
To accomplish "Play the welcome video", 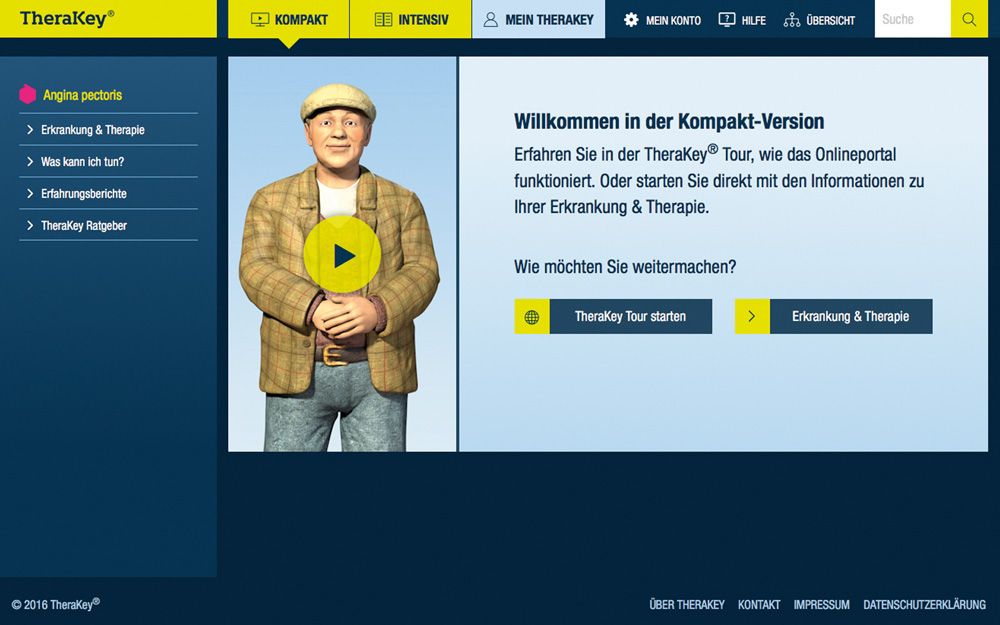I will tap(342, 254).
